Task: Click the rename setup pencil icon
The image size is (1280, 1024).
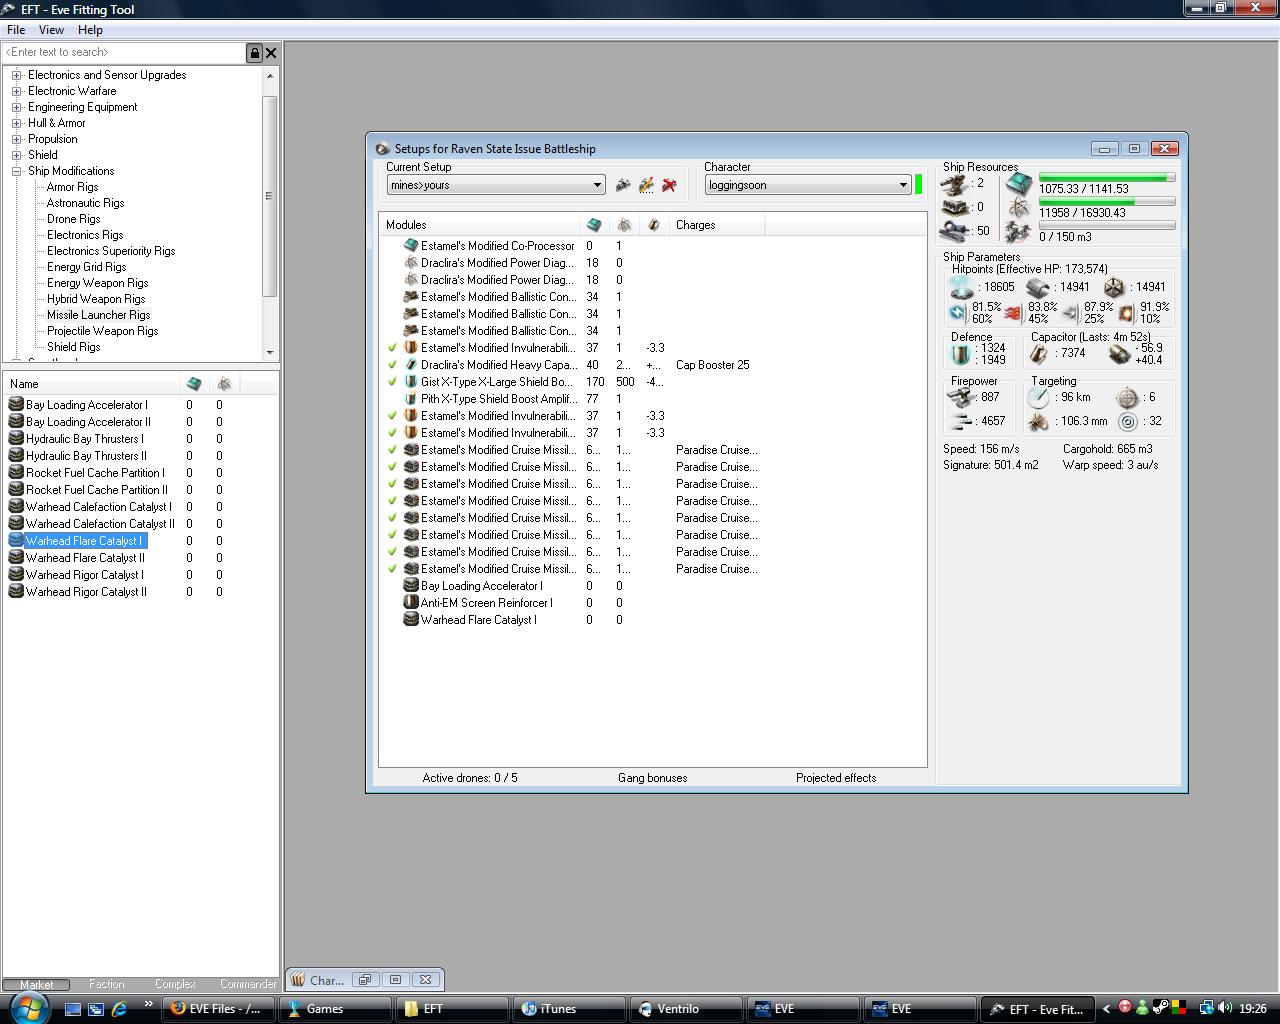Action: pos(646,185)
